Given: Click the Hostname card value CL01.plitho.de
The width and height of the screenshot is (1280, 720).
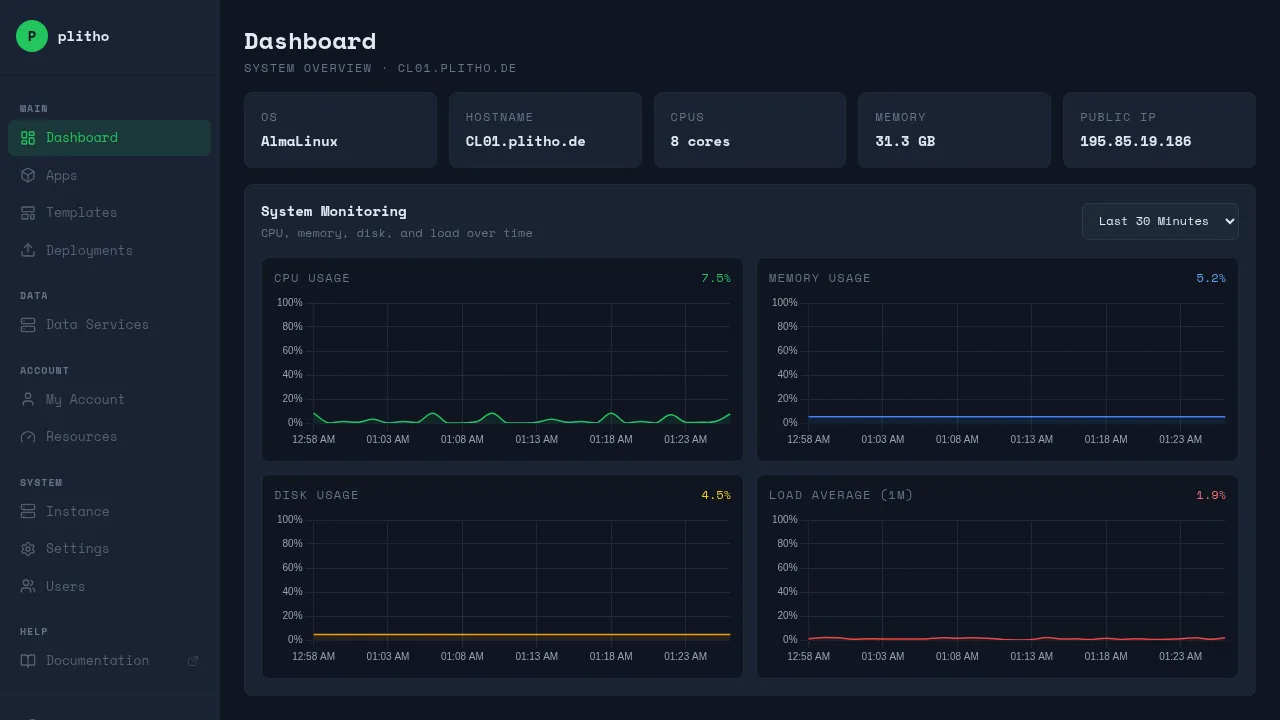Looking at the screenshot, I should coord(525,141).
